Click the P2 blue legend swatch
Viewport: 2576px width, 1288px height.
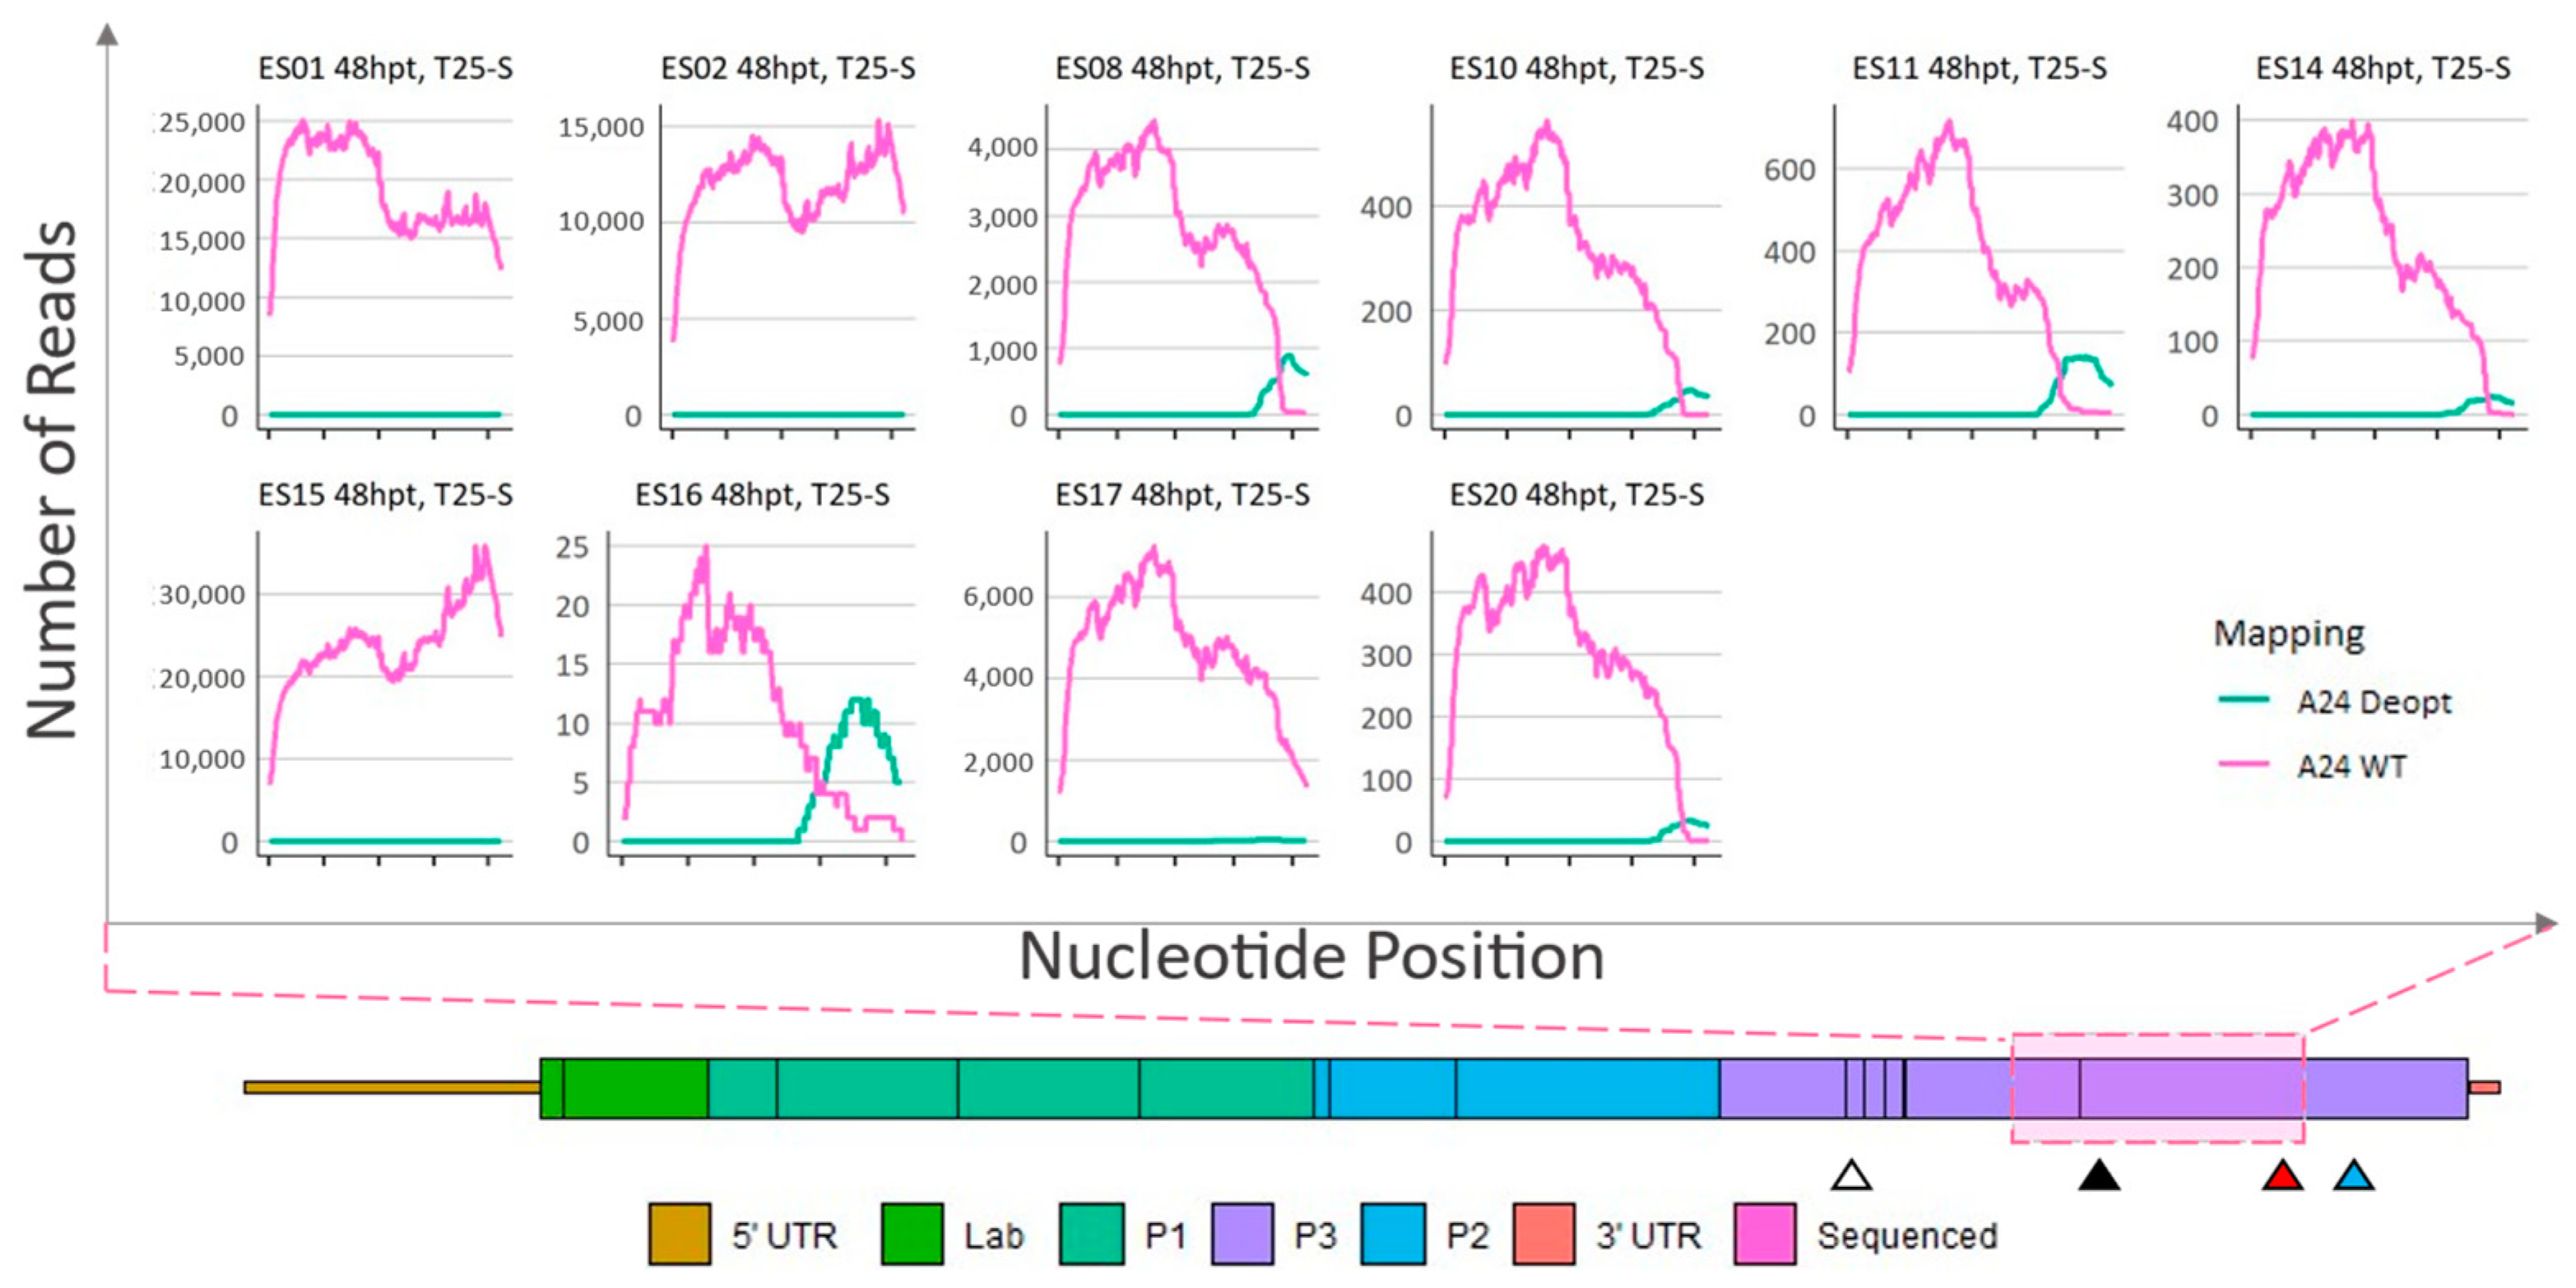click(1393, 1235)
